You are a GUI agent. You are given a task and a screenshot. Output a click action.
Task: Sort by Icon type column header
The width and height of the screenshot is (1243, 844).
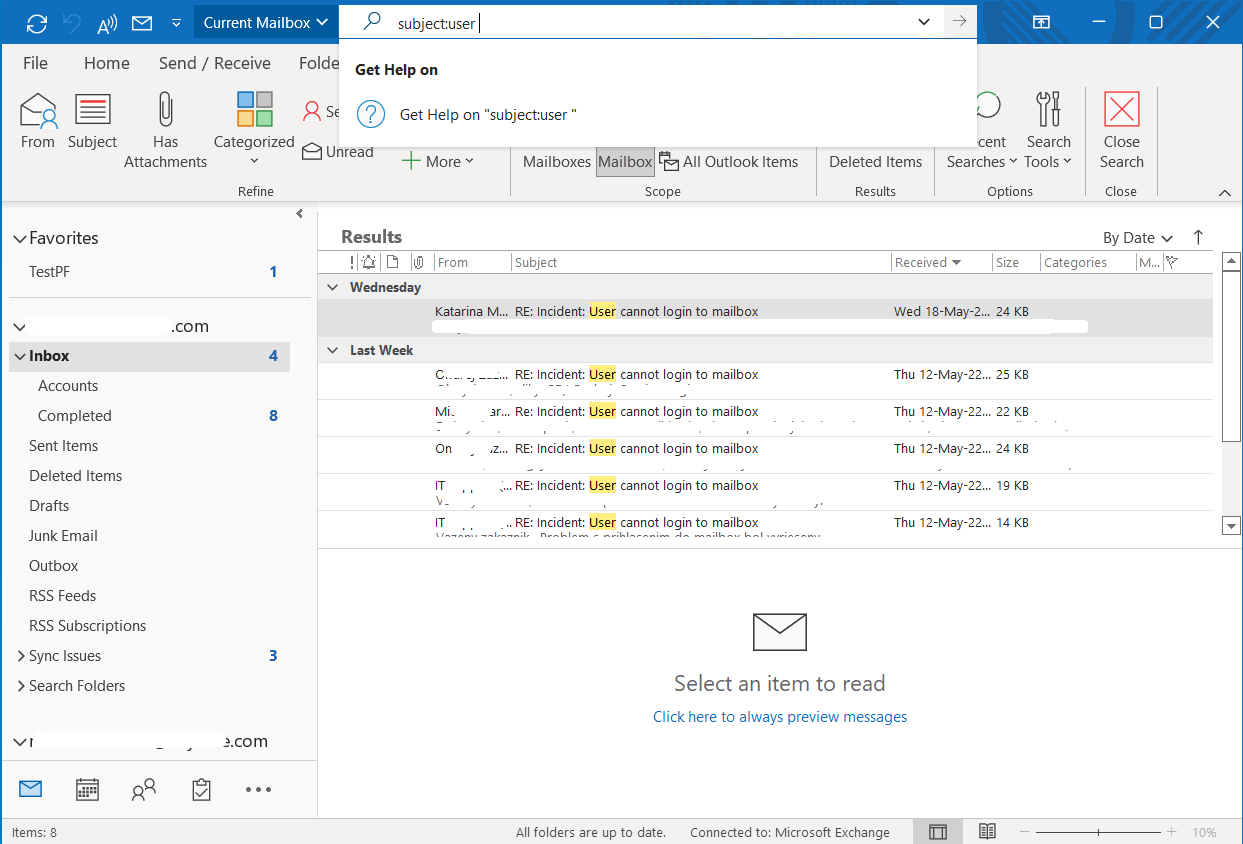[x=393, y=263]
